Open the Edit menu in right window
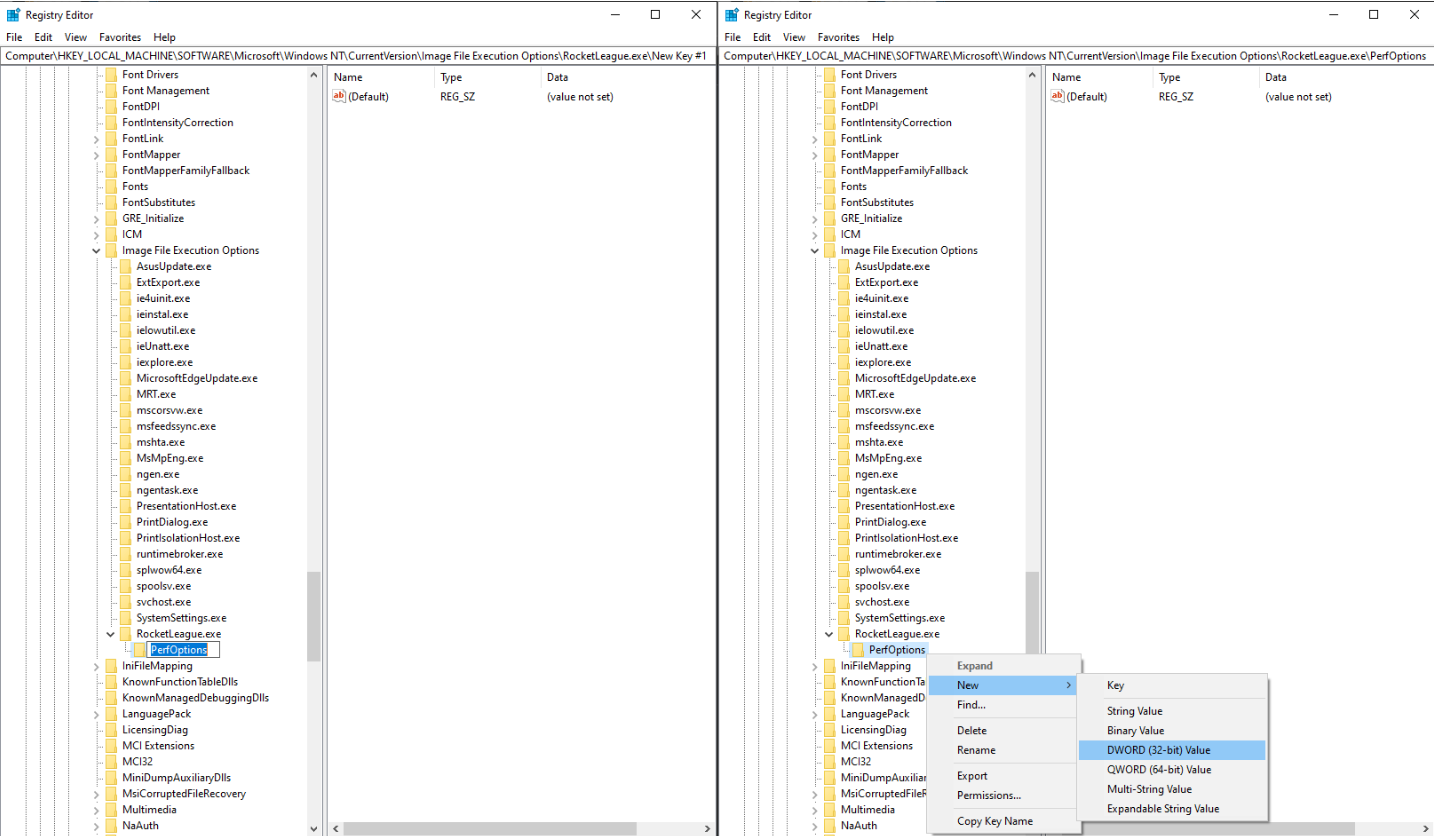The image size is (1434, 836). (762, 37)
